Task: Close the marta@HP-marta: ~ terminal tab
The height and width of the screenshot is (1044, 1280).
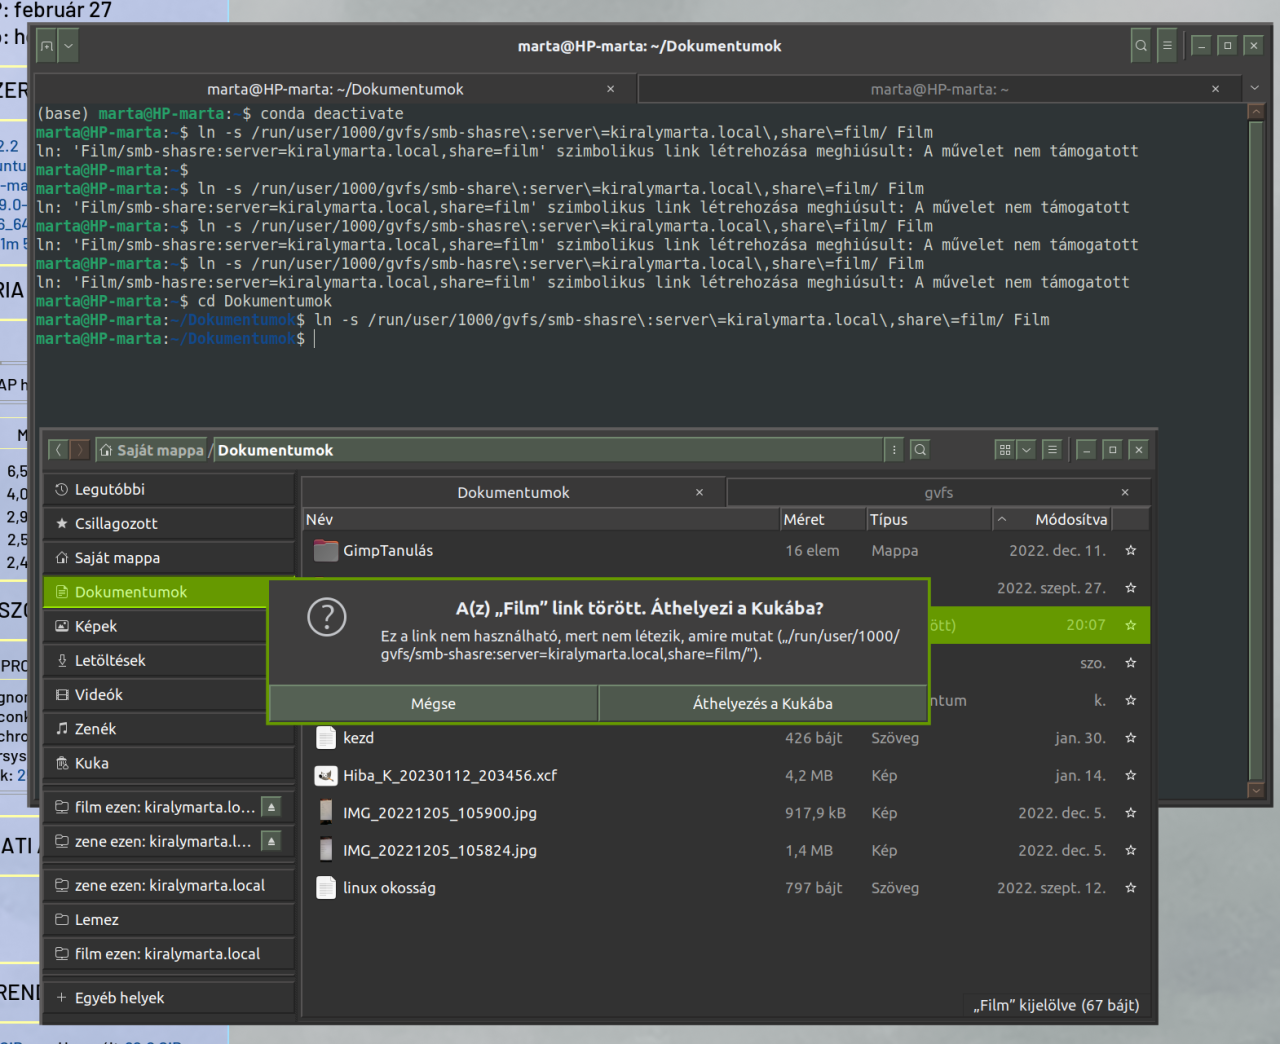Action: [1215, 89]
